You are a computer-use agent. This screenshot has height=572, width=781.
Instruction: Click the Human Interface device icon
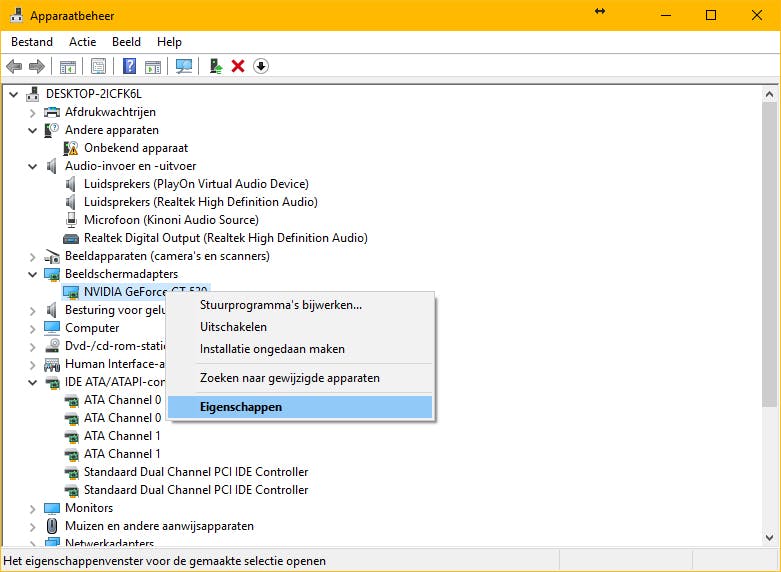point(52,365)
